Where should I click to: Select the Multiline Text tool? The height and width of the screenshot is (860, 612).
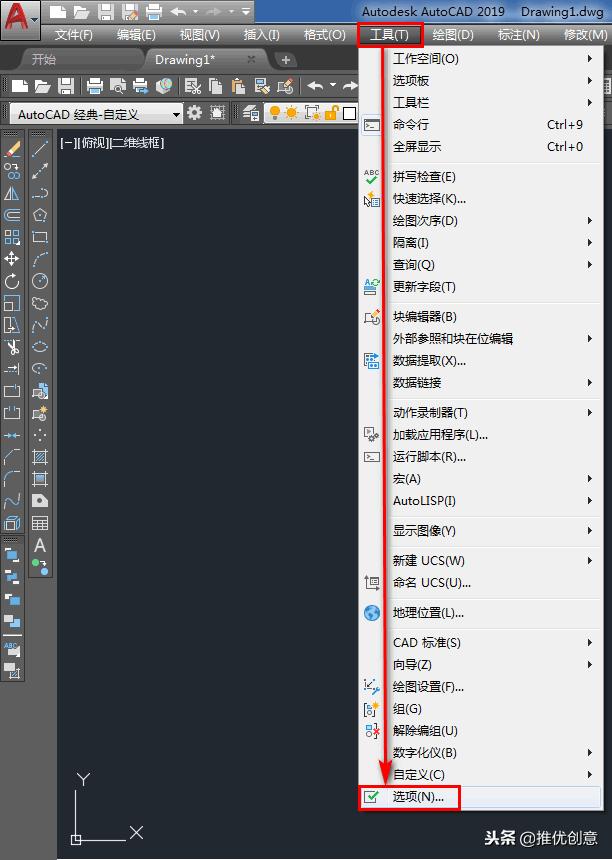pyautogui.click(x=40, y=545)
